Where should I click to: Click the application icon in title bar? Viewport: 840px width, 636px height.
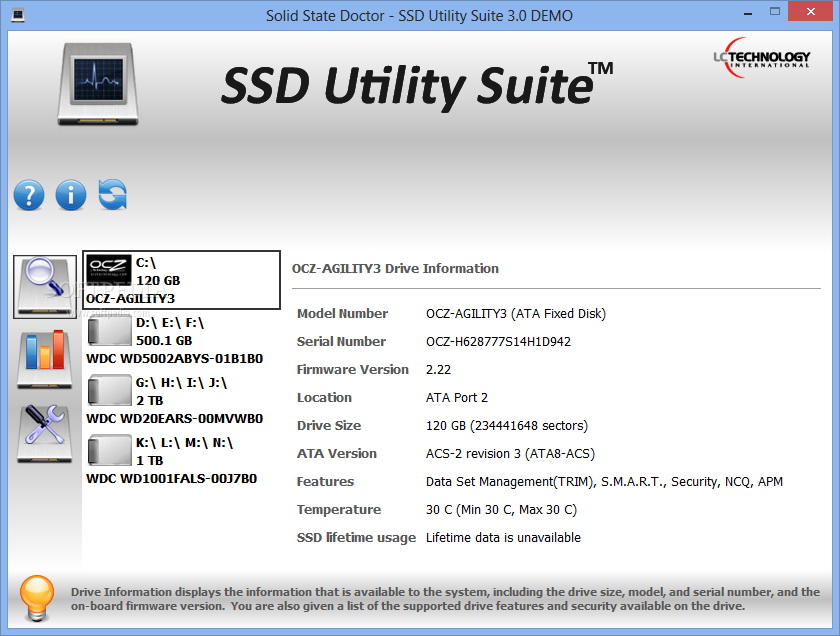18,15
